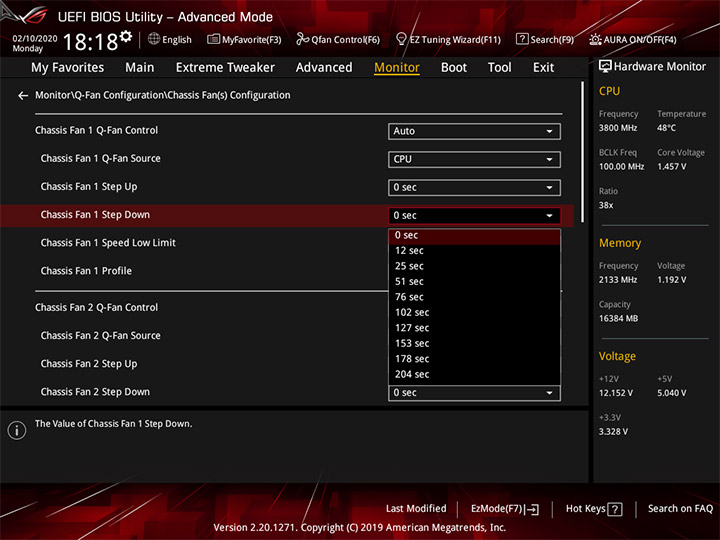Image resolution: width=720 pixels, height=540 pixels.
Task: Click the back arrow beside the breadcrumb path
Action: point(23,96)
